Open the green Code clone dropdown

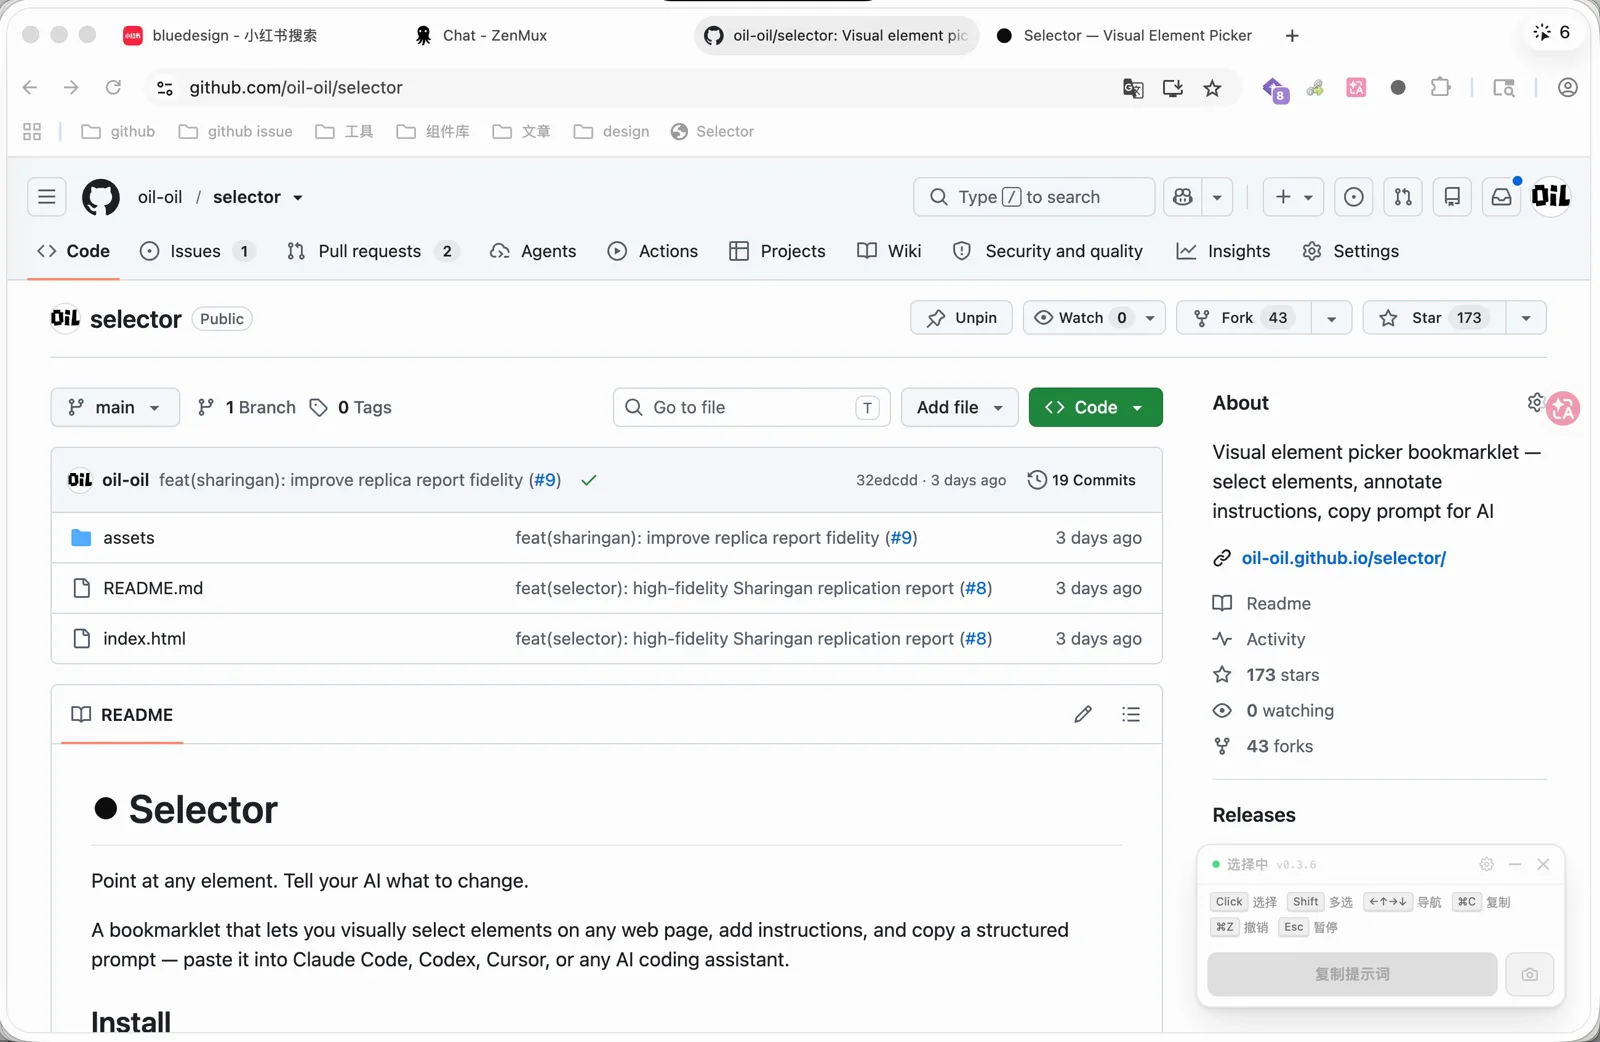1095,407
